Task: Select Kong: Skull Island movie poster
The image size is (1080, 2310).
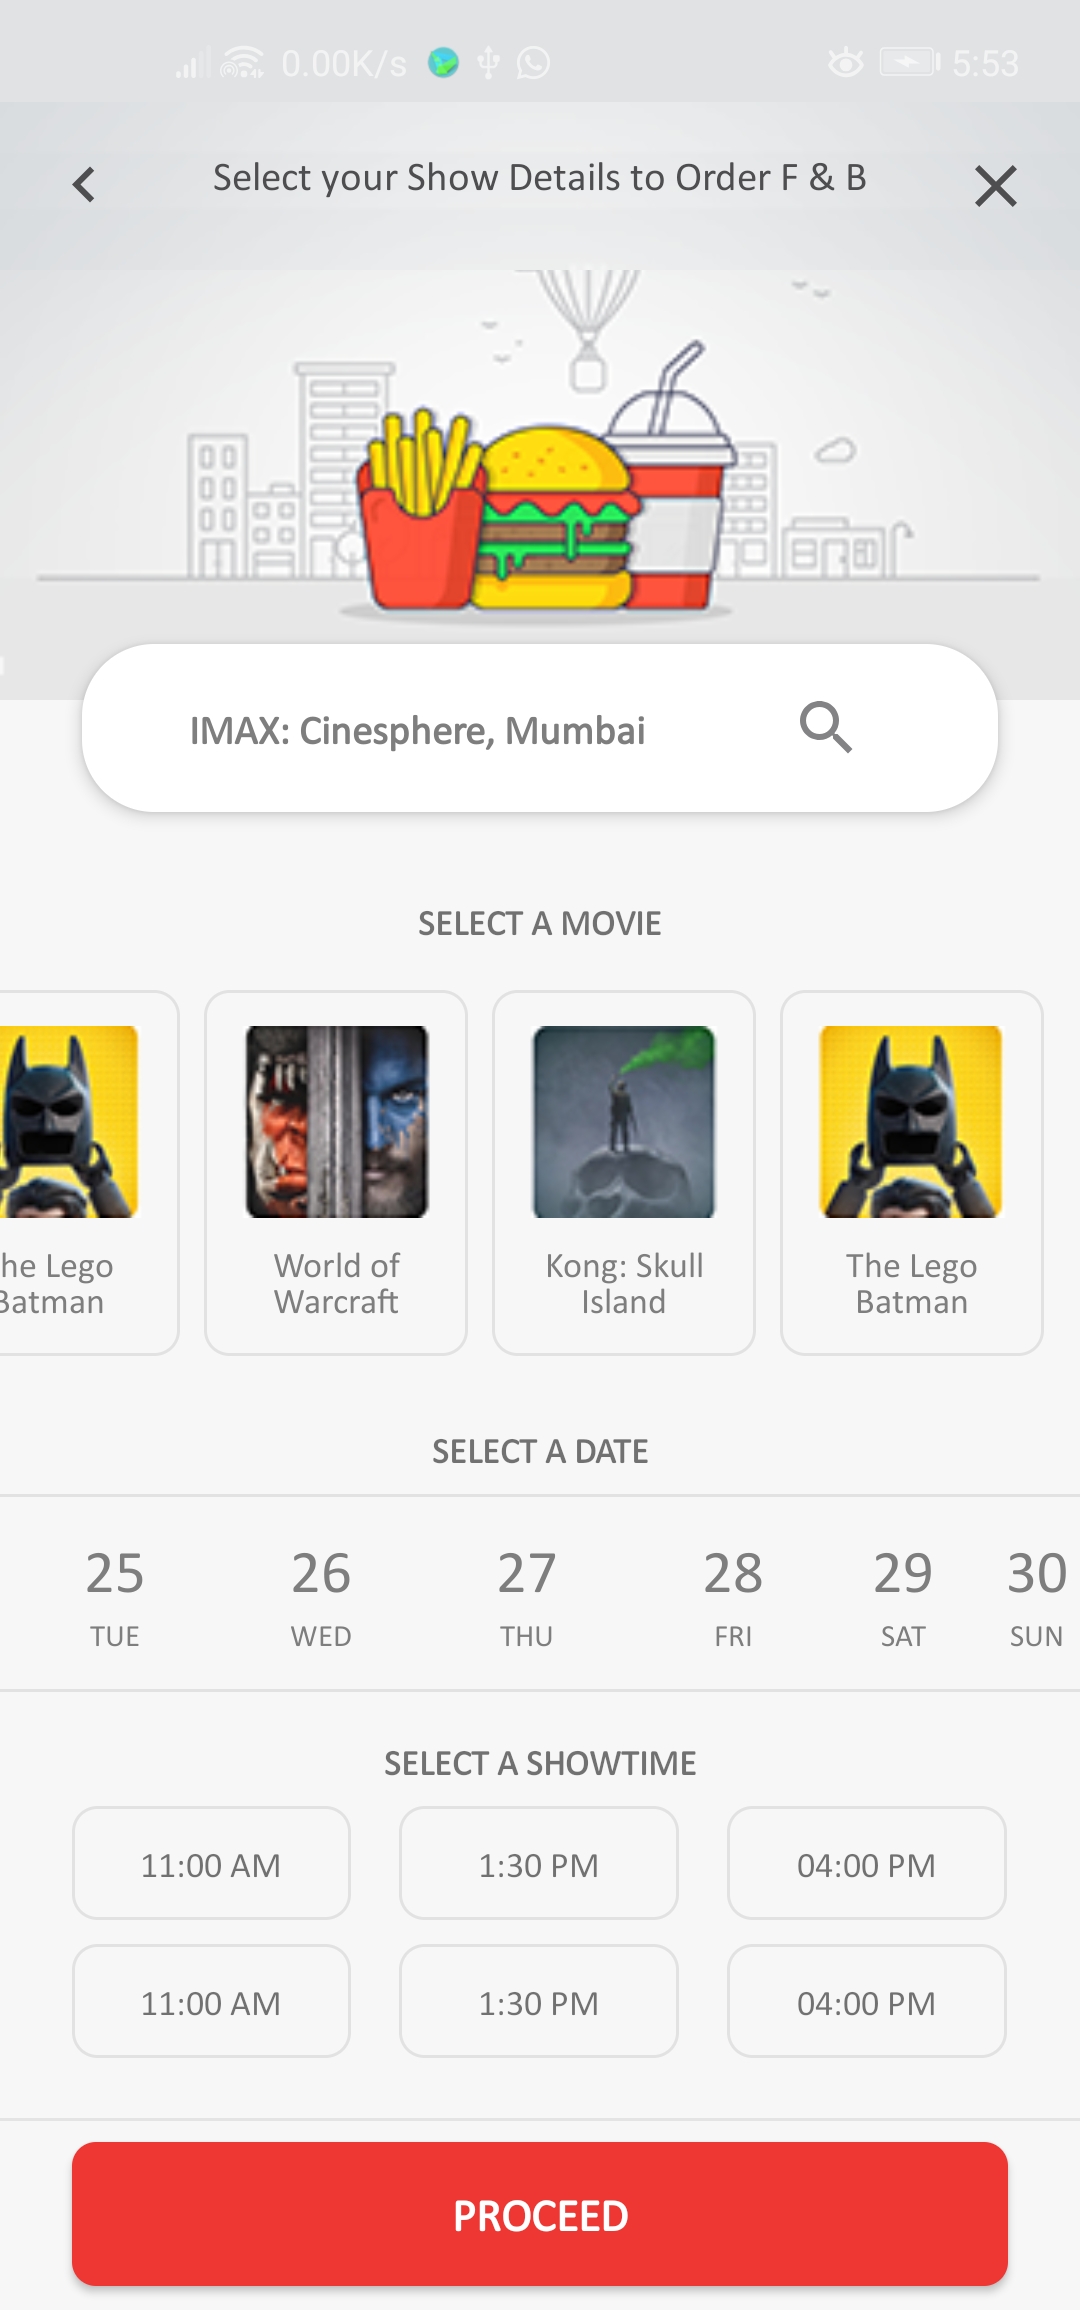Action: (x=624, y=1122)
